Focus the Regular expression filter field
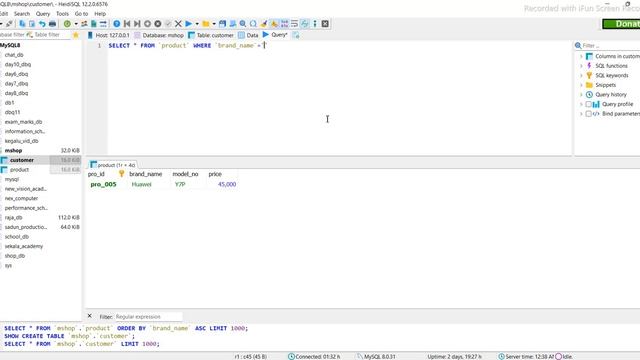 (x=148, y=317)
